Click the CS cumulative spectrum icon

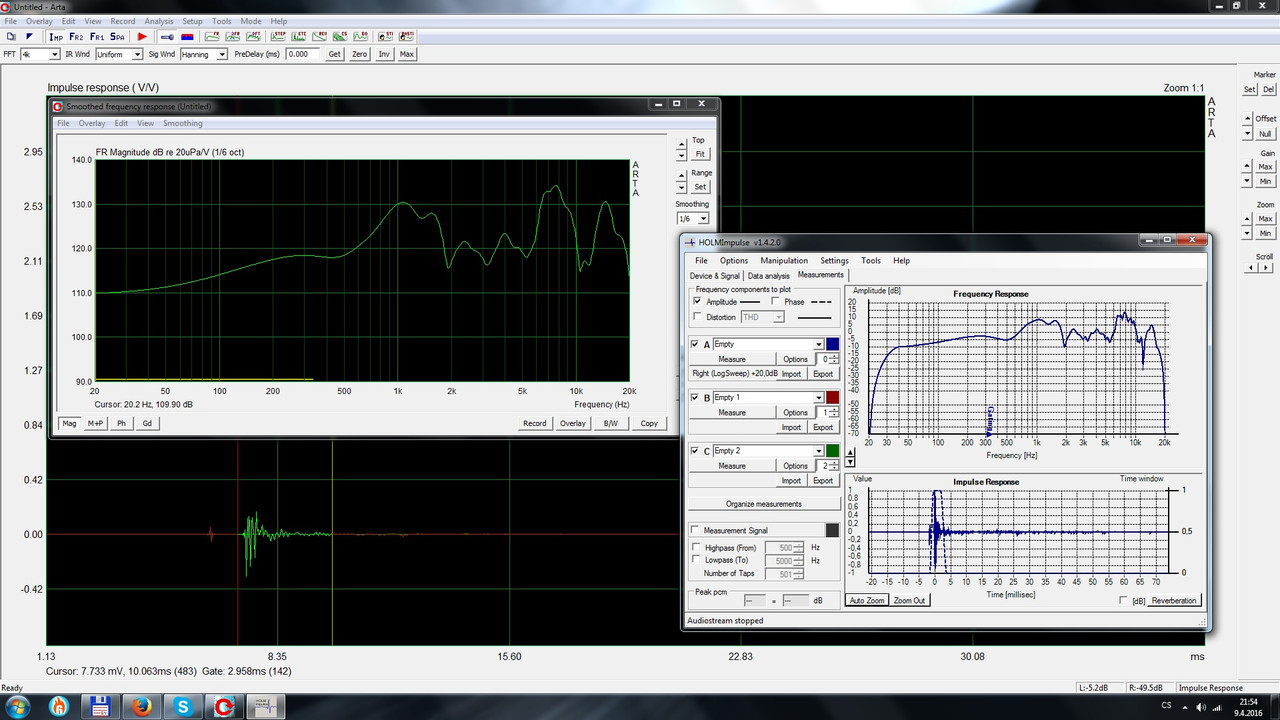click(340, 37)
